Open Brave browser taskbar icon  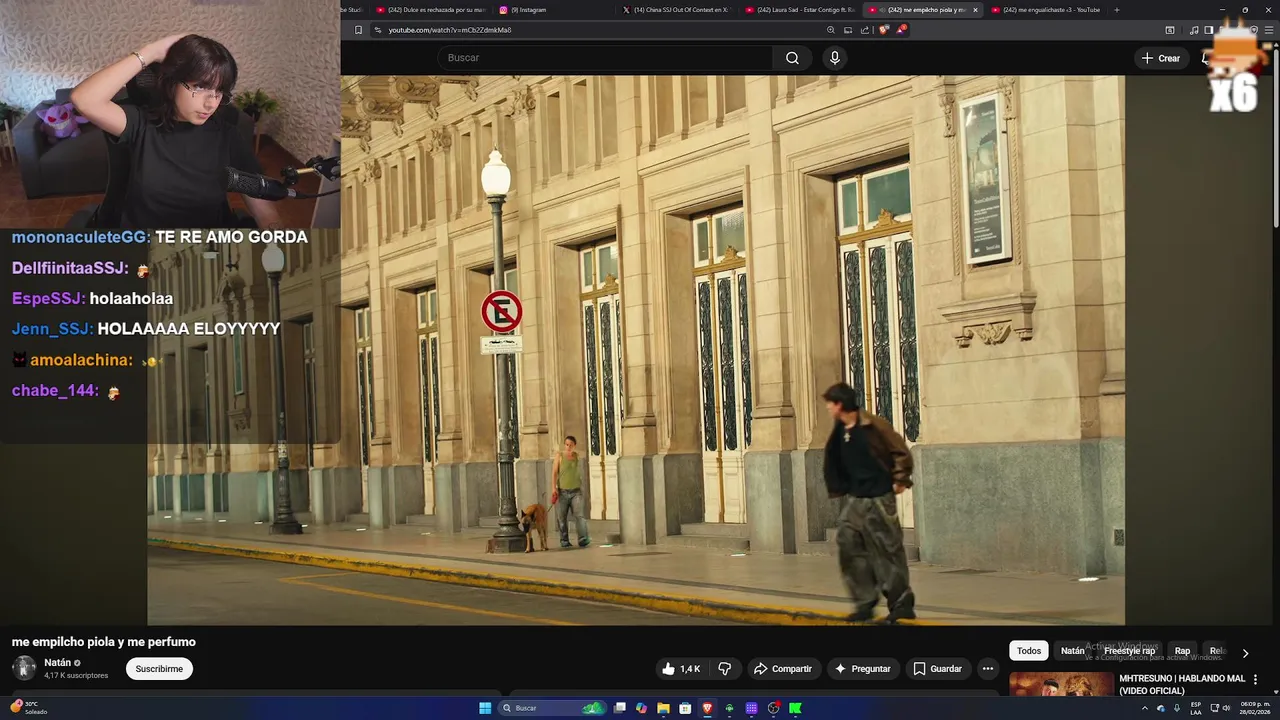click(x=707, y=708)
